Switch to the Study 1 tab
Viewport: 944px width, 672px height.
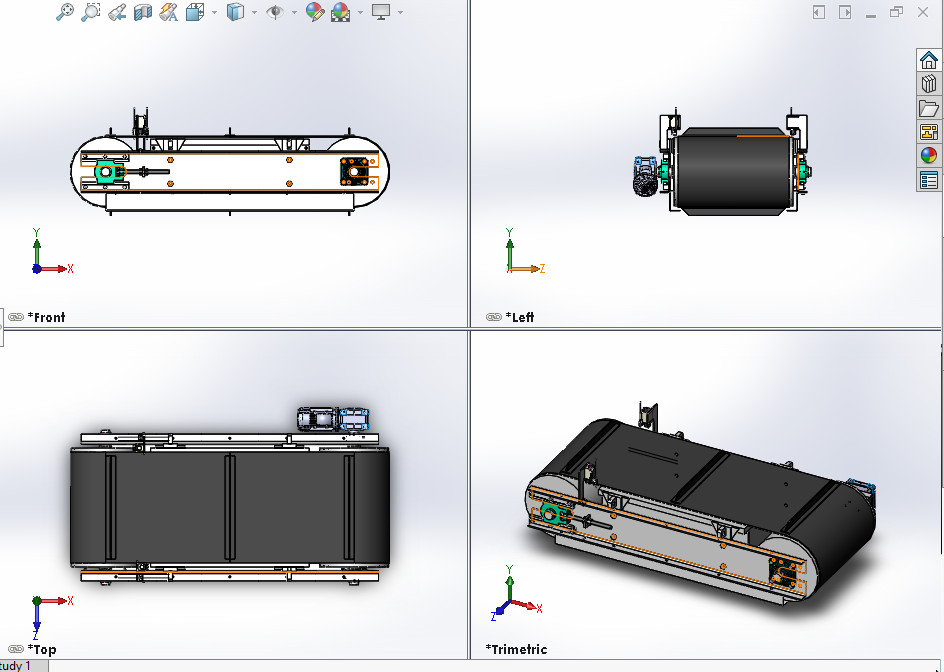click(18, 666)
